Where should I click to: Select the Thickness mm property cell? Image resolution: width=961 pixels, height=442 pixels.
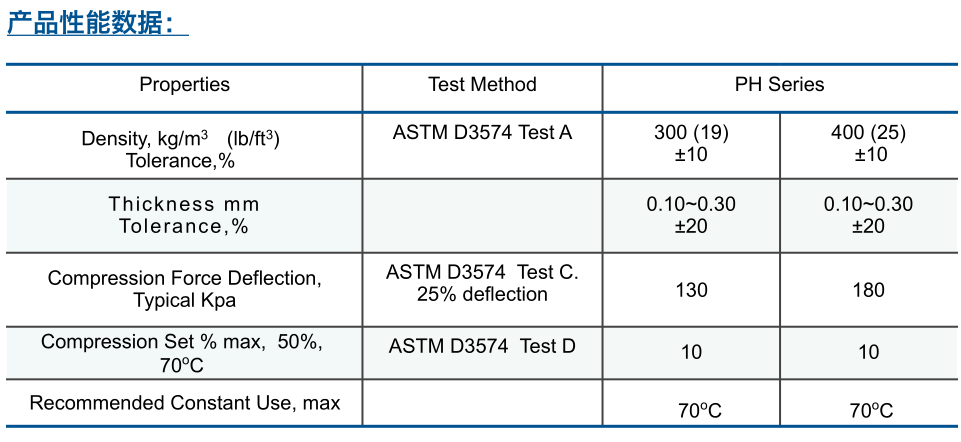pos(184,215)
